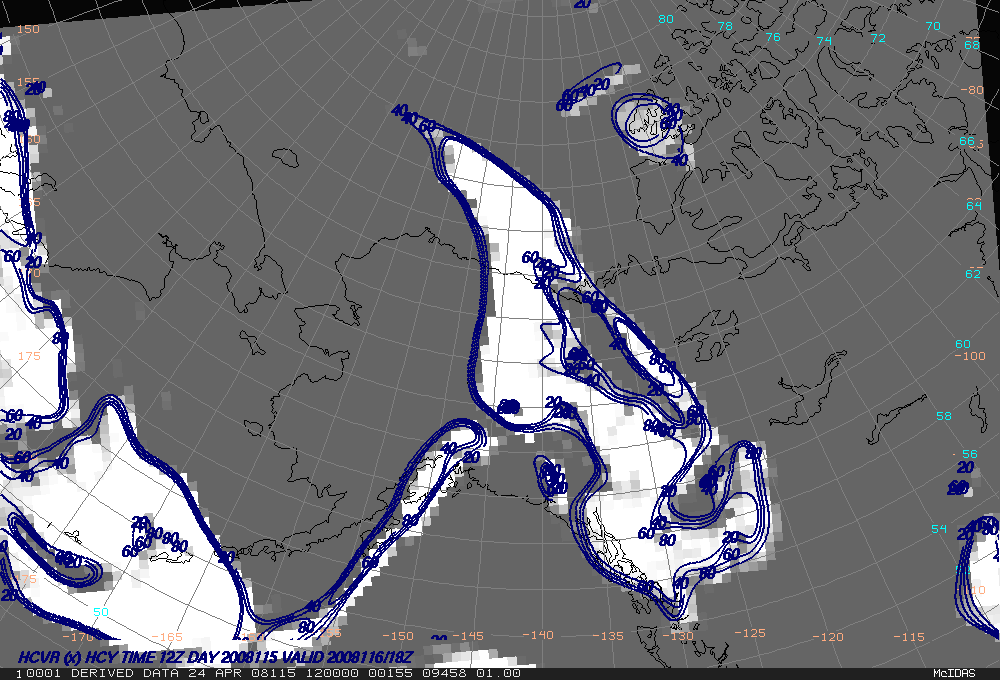The image size is (1000, 680).
Task: Click the cyan '76' latitude label
Action: click(772, 37)
